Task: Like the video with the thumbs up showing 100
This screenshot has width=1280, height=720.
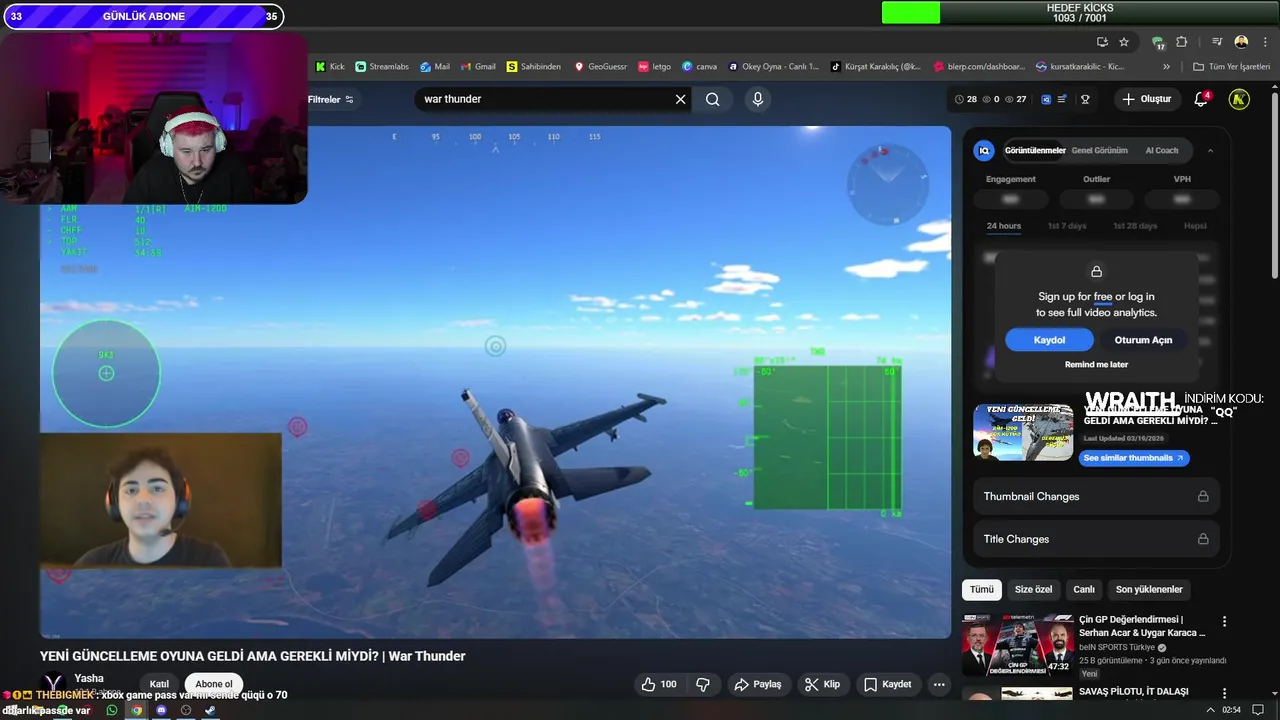Action: tap(659, 684)
